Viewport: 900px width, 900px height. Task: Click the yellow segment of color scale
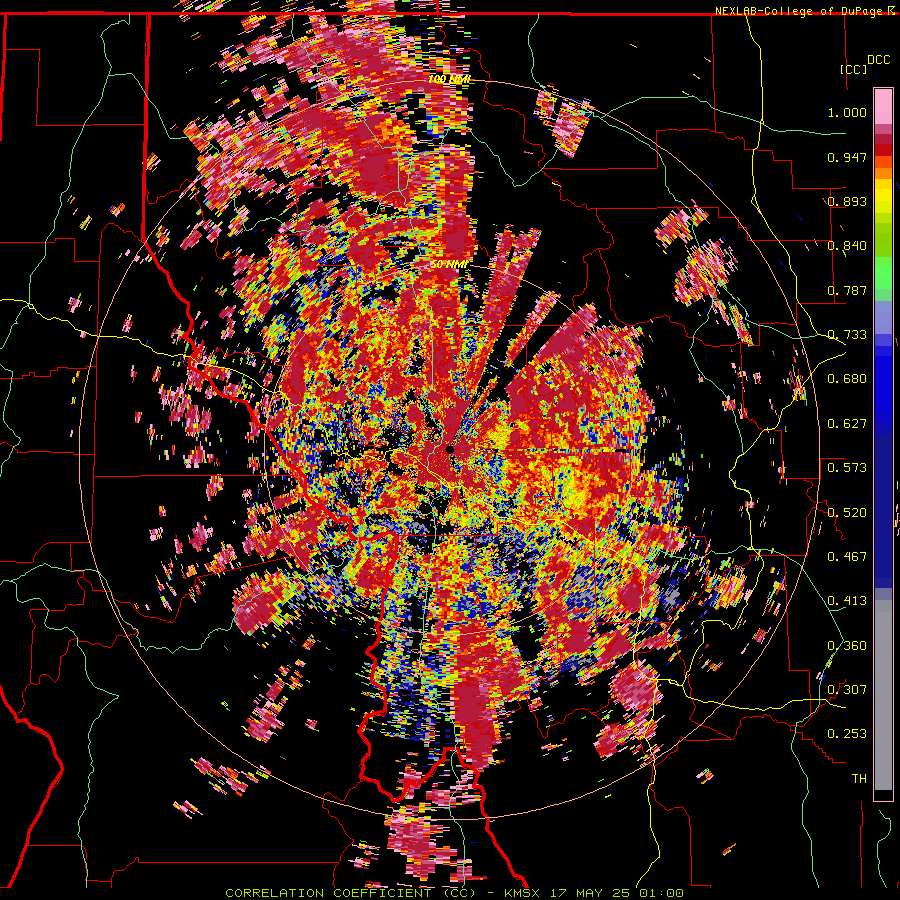point(883,196)
